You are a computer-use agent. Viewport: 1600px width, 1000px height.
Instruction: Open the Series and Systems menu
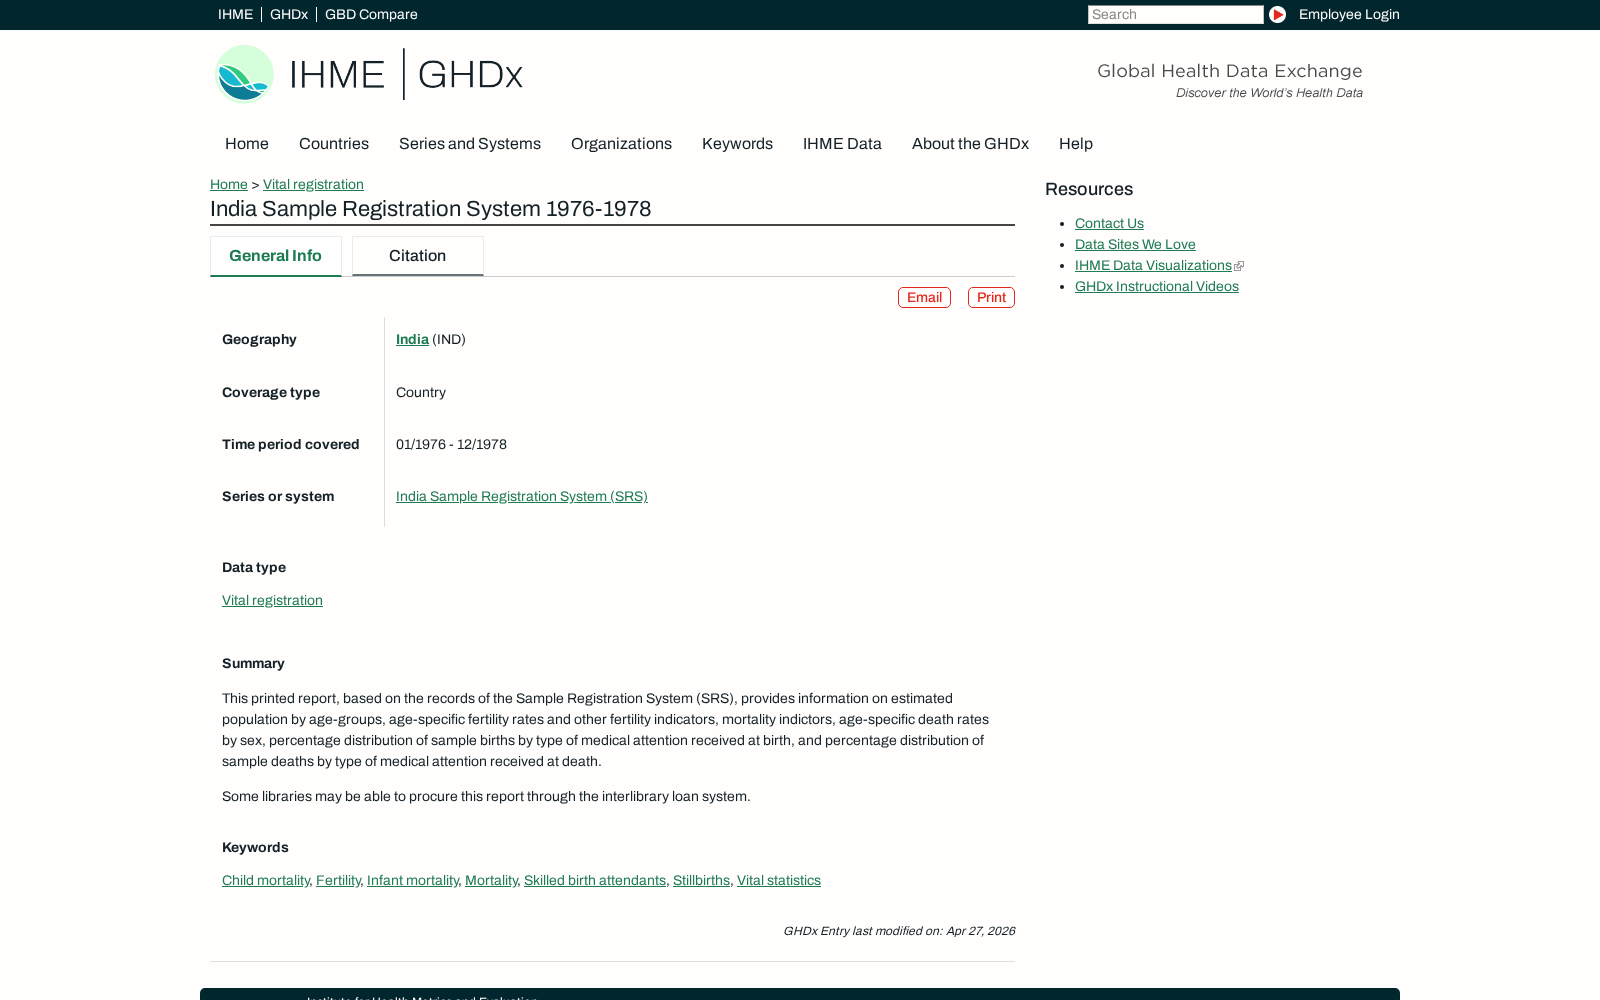(470, 144)
